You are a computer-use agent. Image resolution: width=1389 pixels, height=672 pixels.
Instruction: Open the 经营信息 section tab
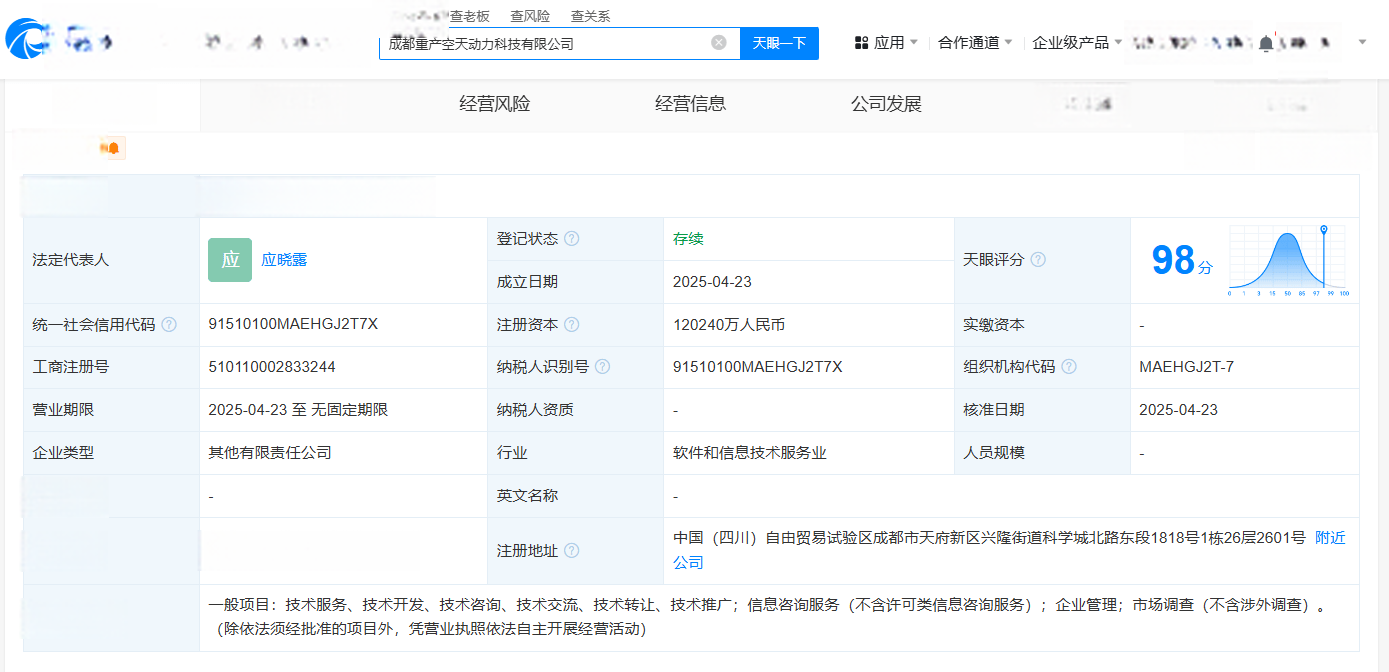pyautogui.click(x=691, y=104)
